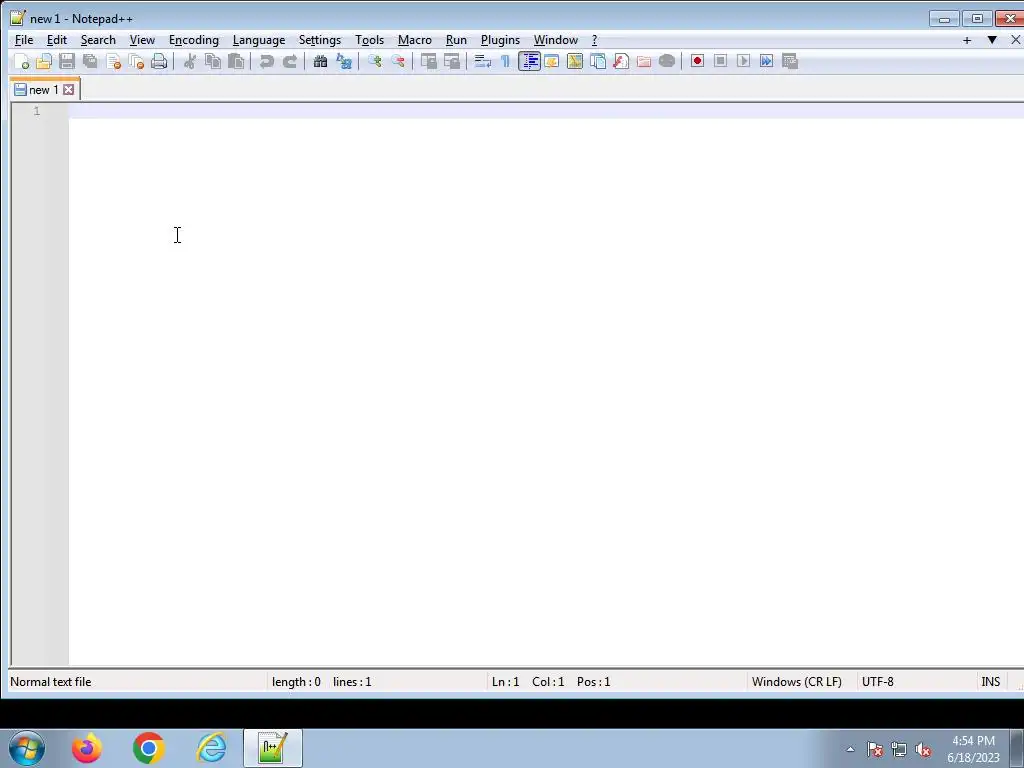Toggle INS insert mode in status bar
Image resolution: width=1024 pixels, height=768 pixels.
[991, 682]
